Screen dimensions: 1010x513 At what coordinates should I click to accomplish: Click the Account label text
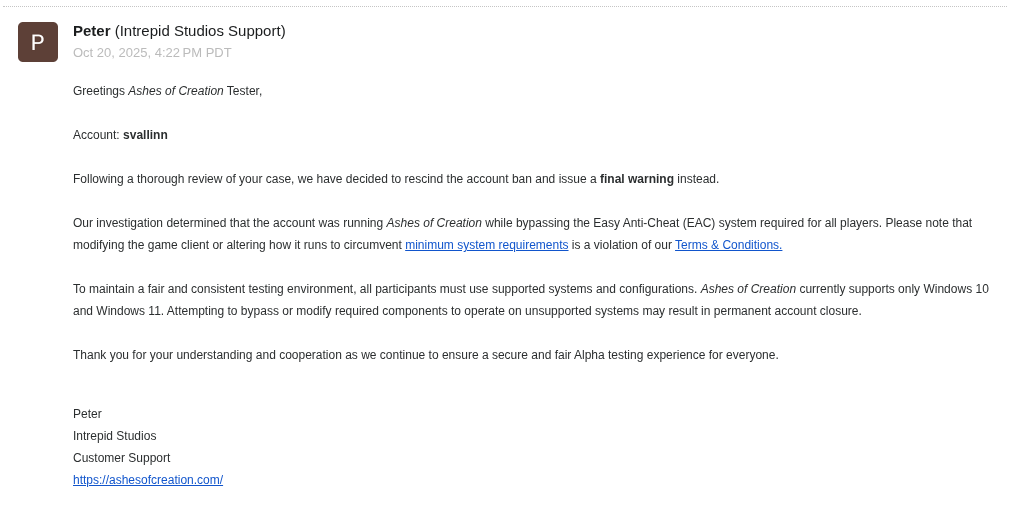pyautogui.click(x=97, y=135)
